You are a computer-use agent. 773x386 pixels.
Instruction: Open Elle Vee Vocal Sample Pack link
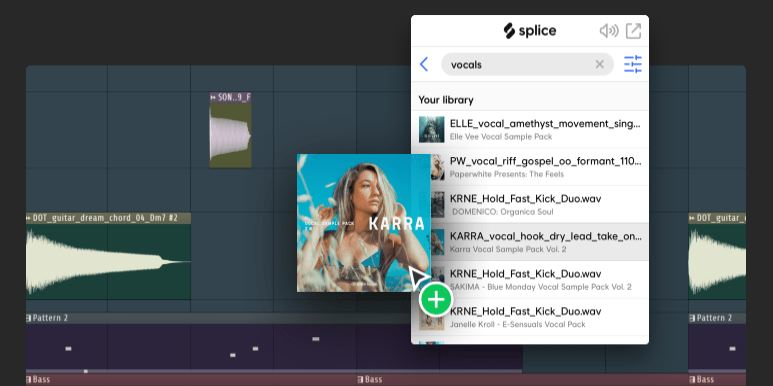(501, 137)
